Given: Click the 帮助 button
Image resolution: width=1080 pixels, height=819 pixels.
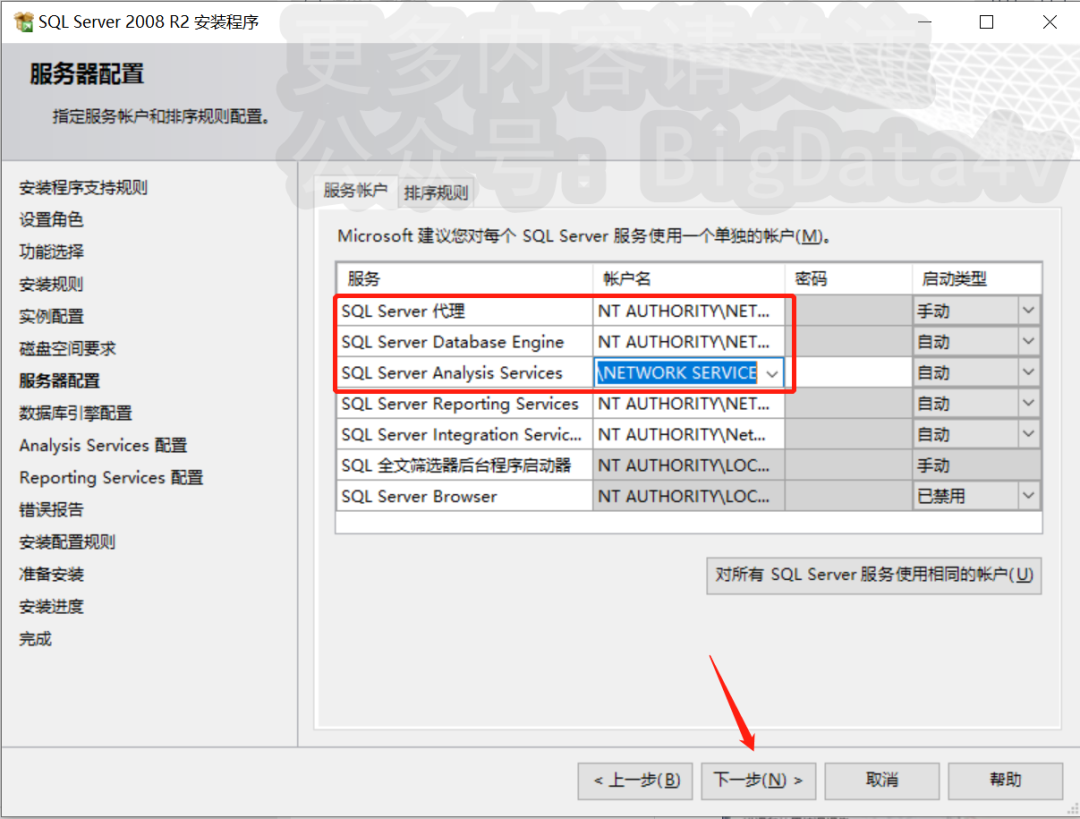Looking at the screenshot, I should (x=1005, y=780).
